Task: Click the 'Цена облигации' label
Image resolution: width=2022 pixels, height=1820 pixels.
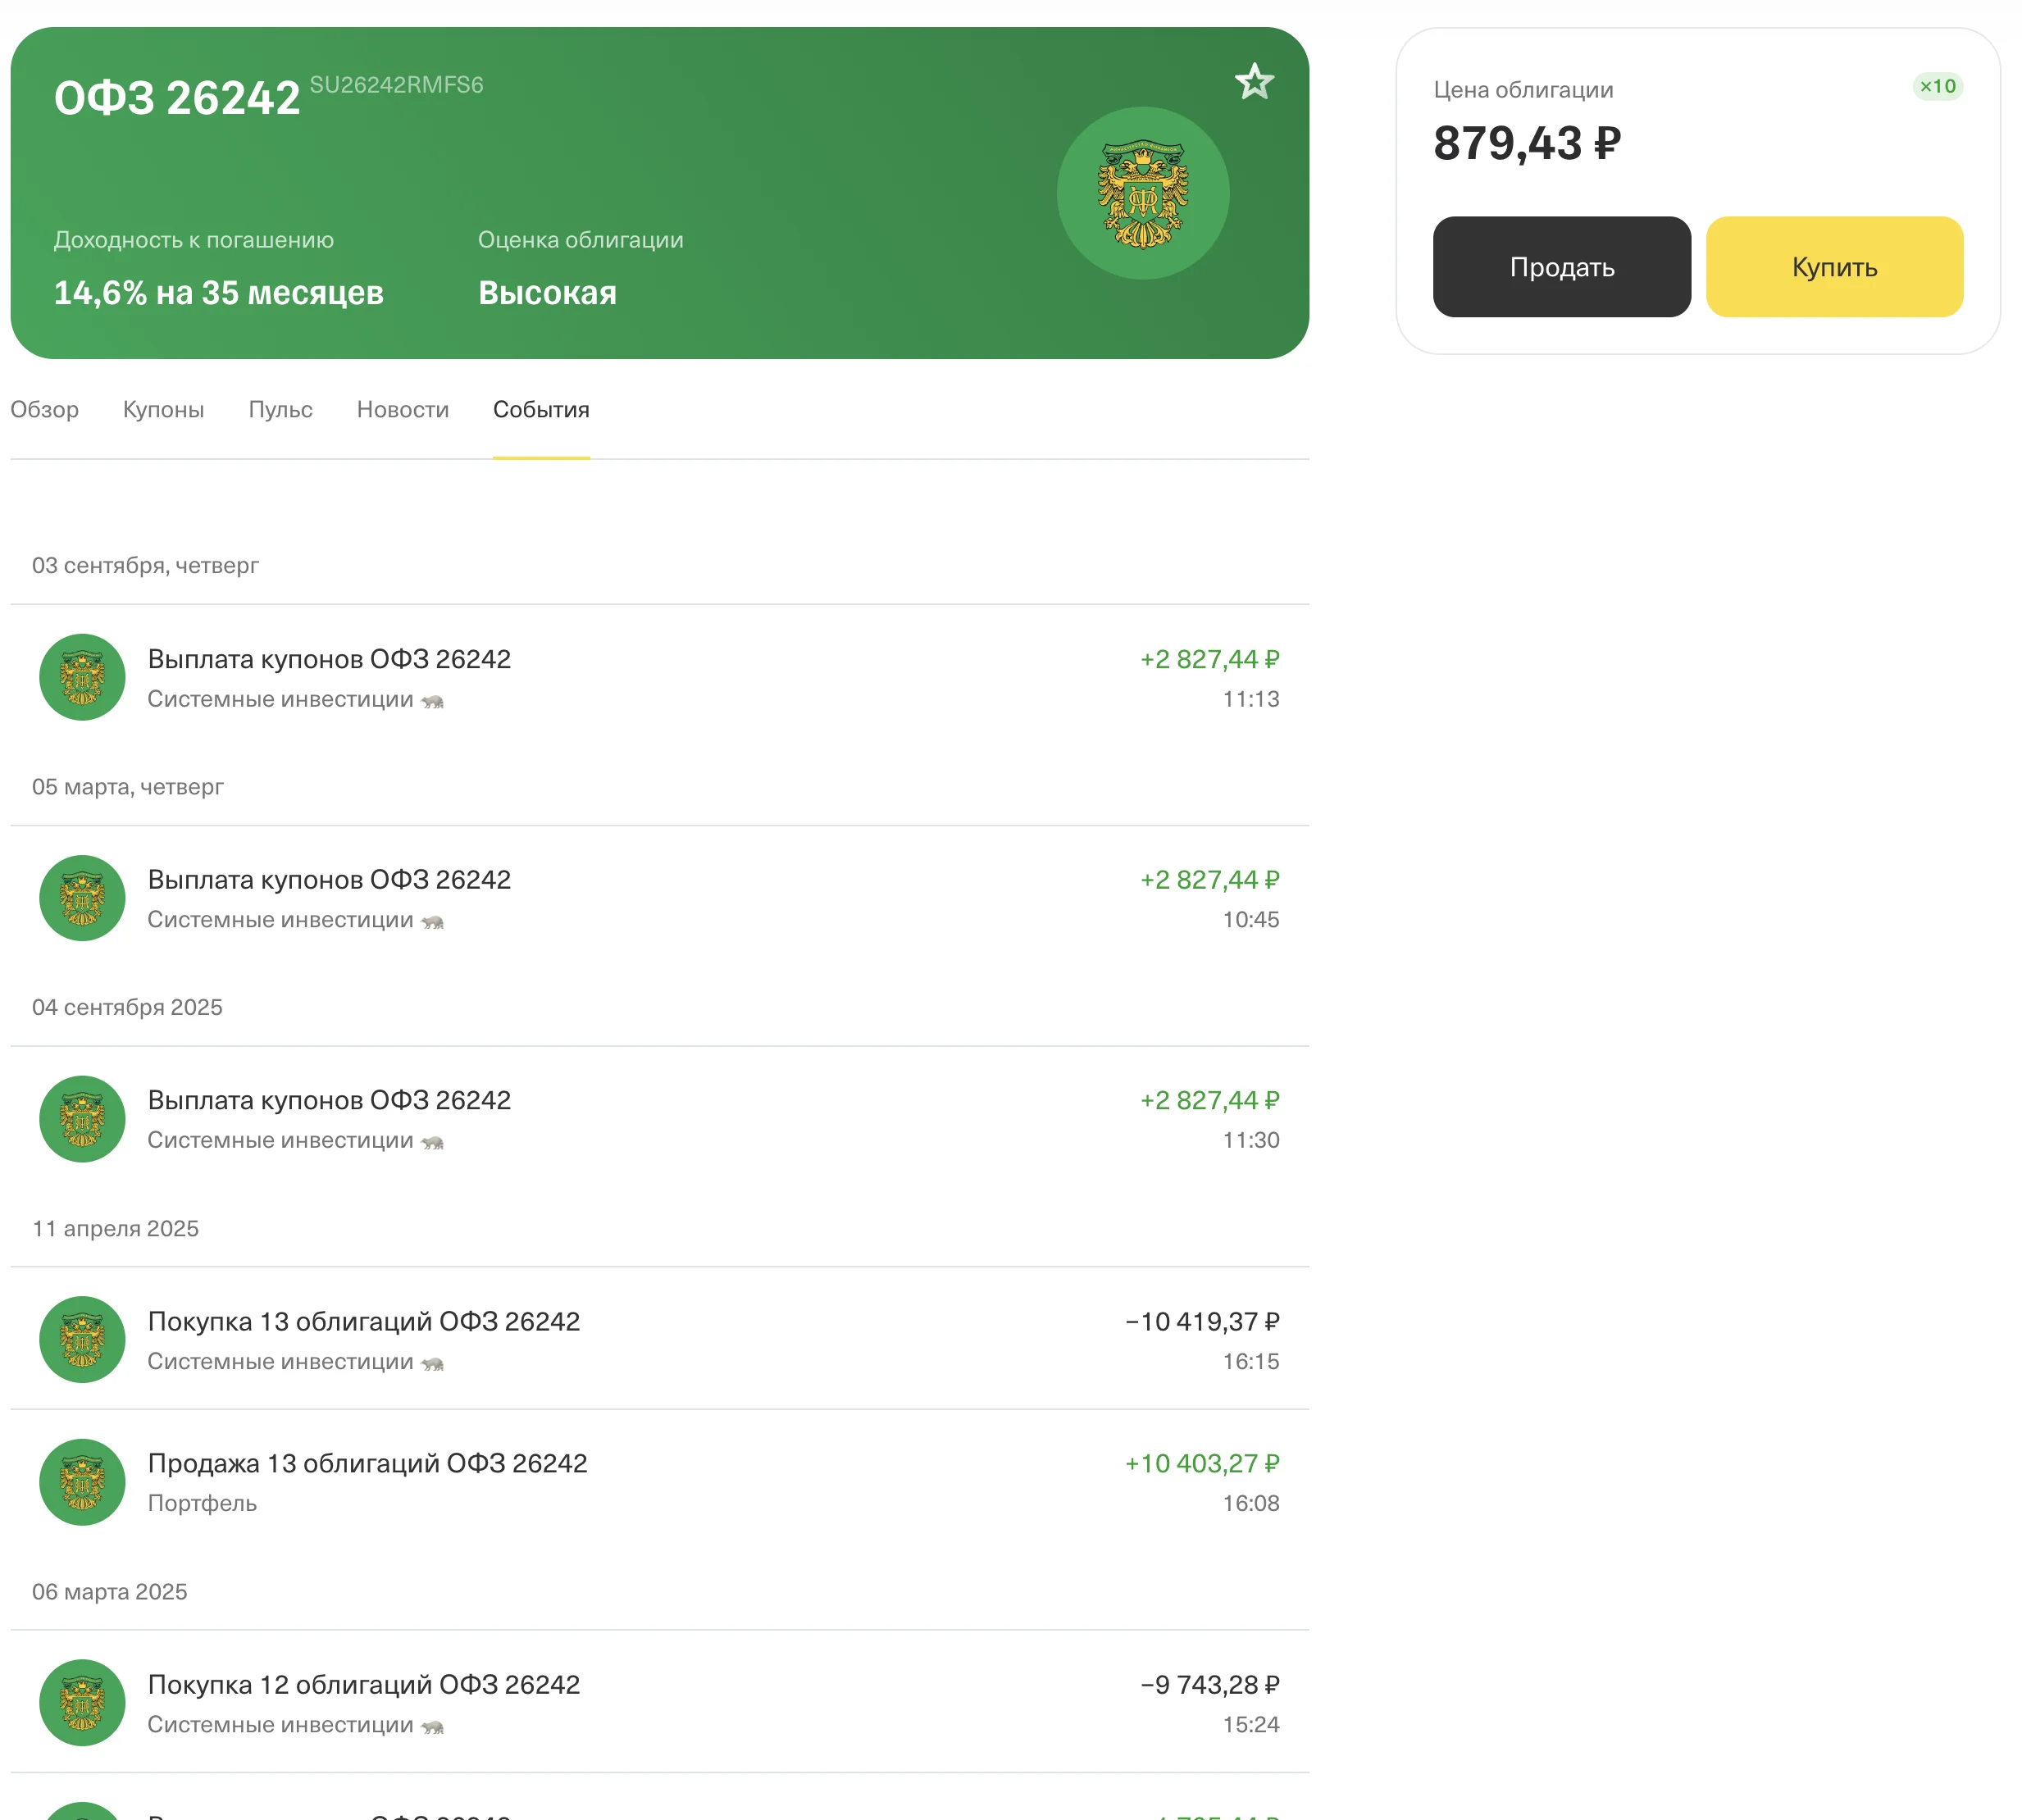Action: (1523, 90)
